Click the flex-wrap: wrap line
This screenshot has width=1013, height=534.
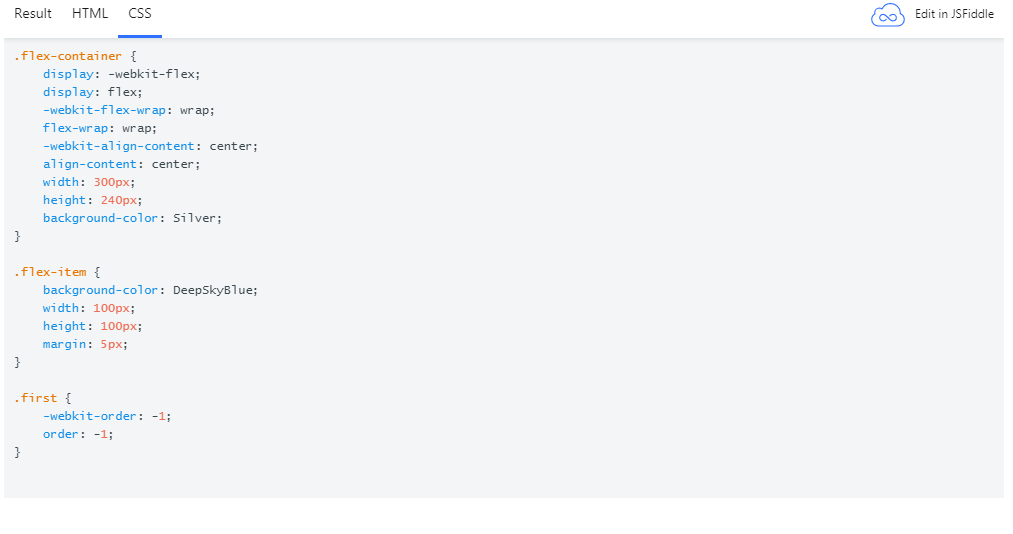(99, 128)
